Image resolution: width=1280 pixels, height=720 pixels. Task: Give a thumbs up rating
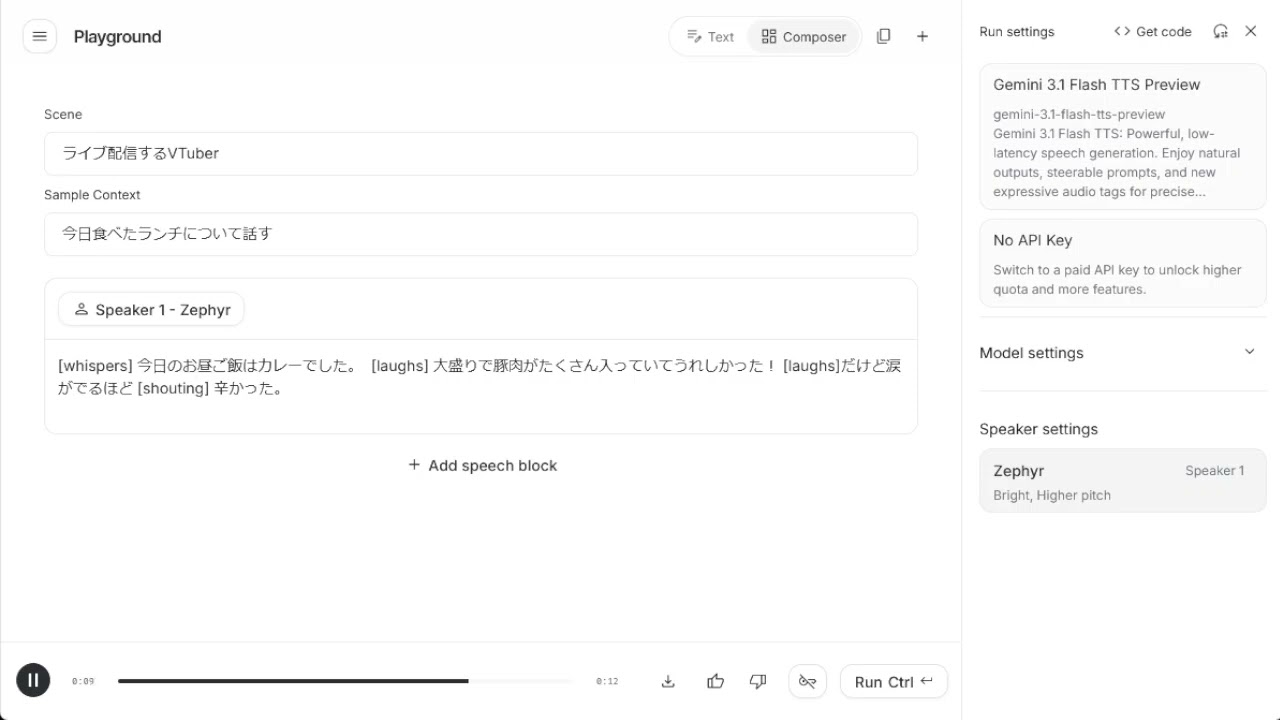pyautogui.click(x=715, y=682)
